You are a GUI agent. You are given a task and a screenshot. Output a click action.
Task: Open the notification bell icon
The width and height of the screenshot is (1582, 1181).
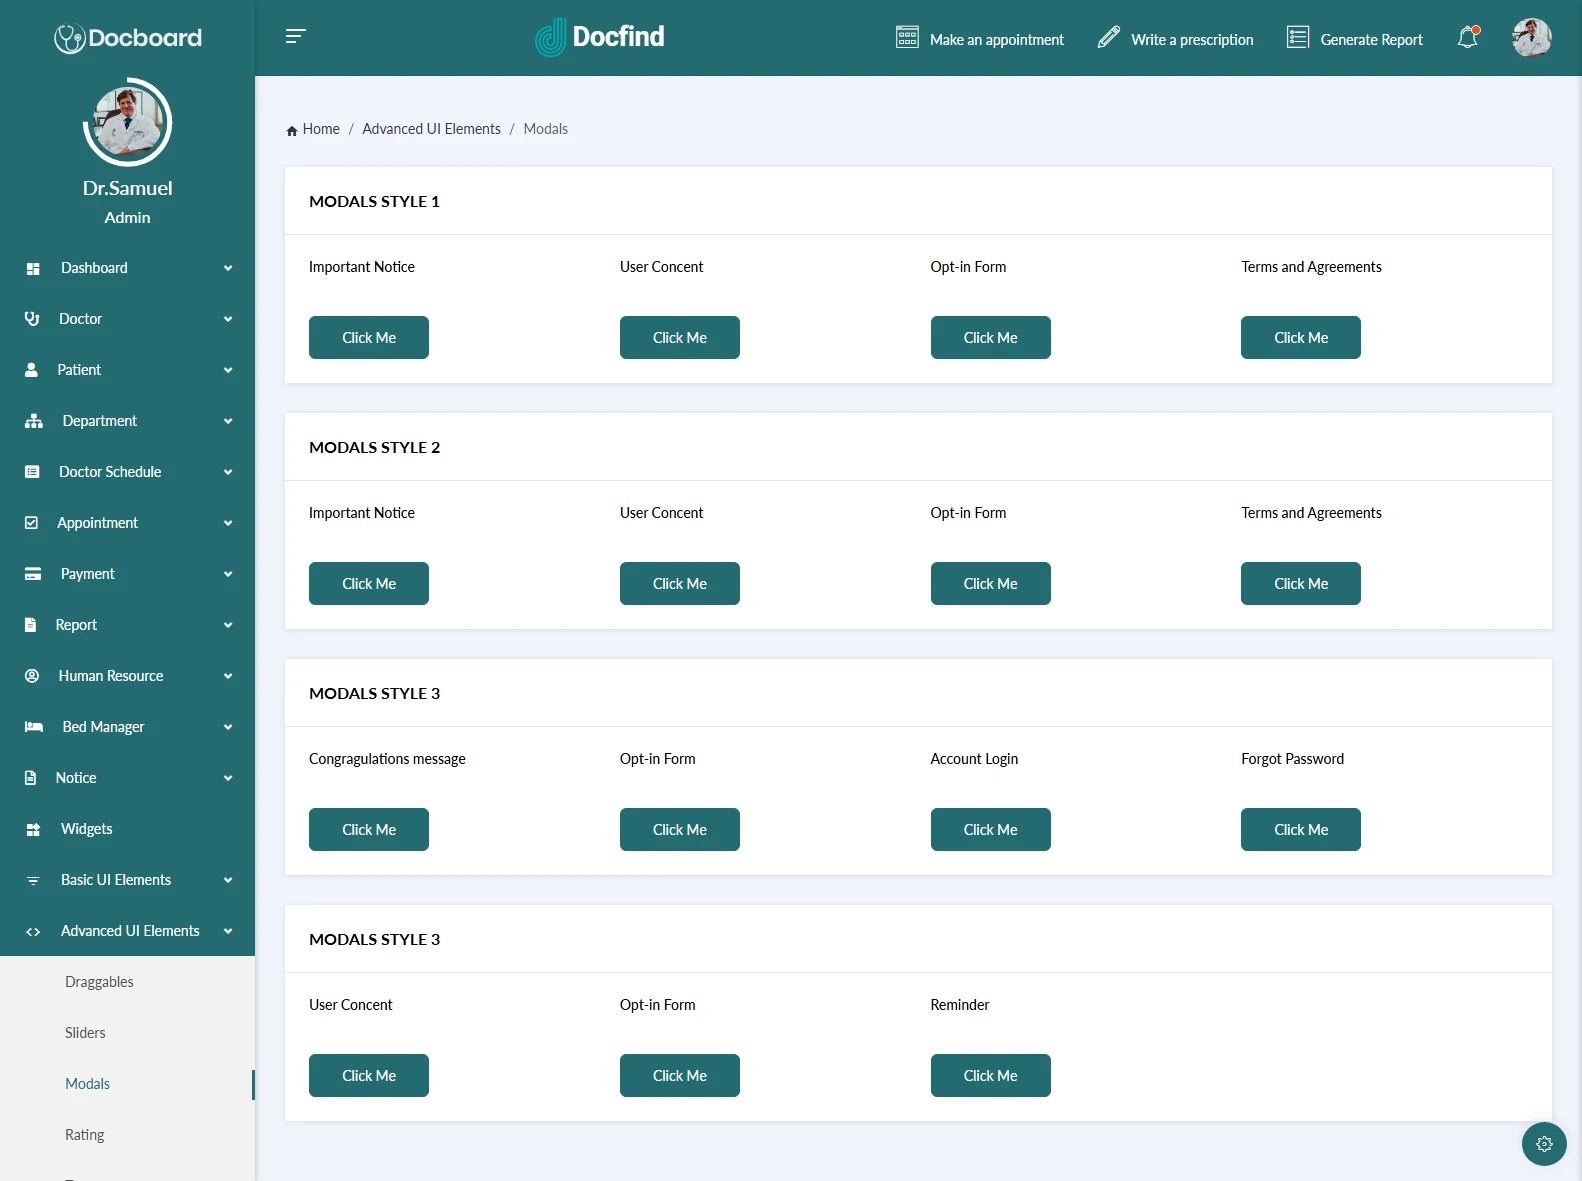[1468, 38]
